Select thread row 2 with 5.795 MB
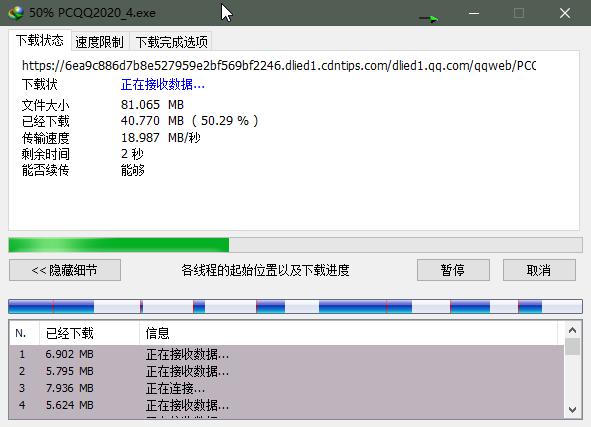The height and width of the screenshot is (427, 591). [286, 371]
